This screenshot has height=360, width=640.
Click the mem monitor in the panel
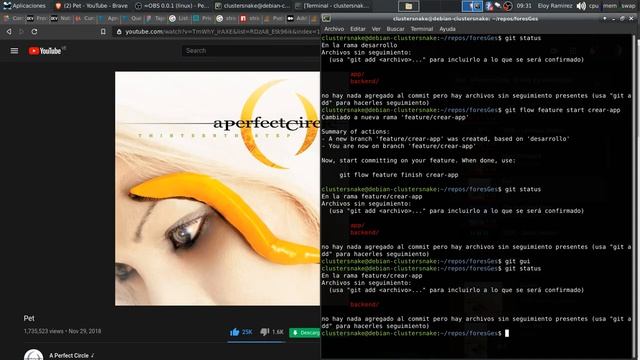pos(610,6)
